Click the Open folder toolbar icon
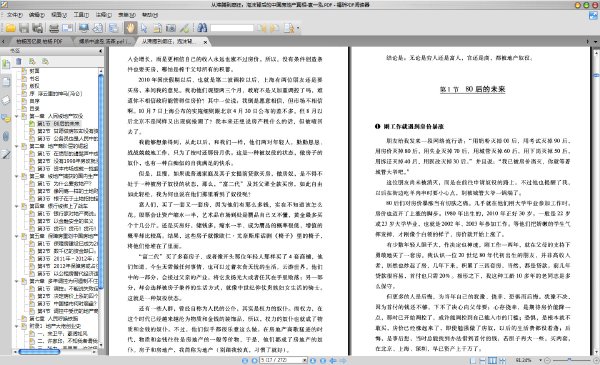600x365 pixels. [10, 28]
